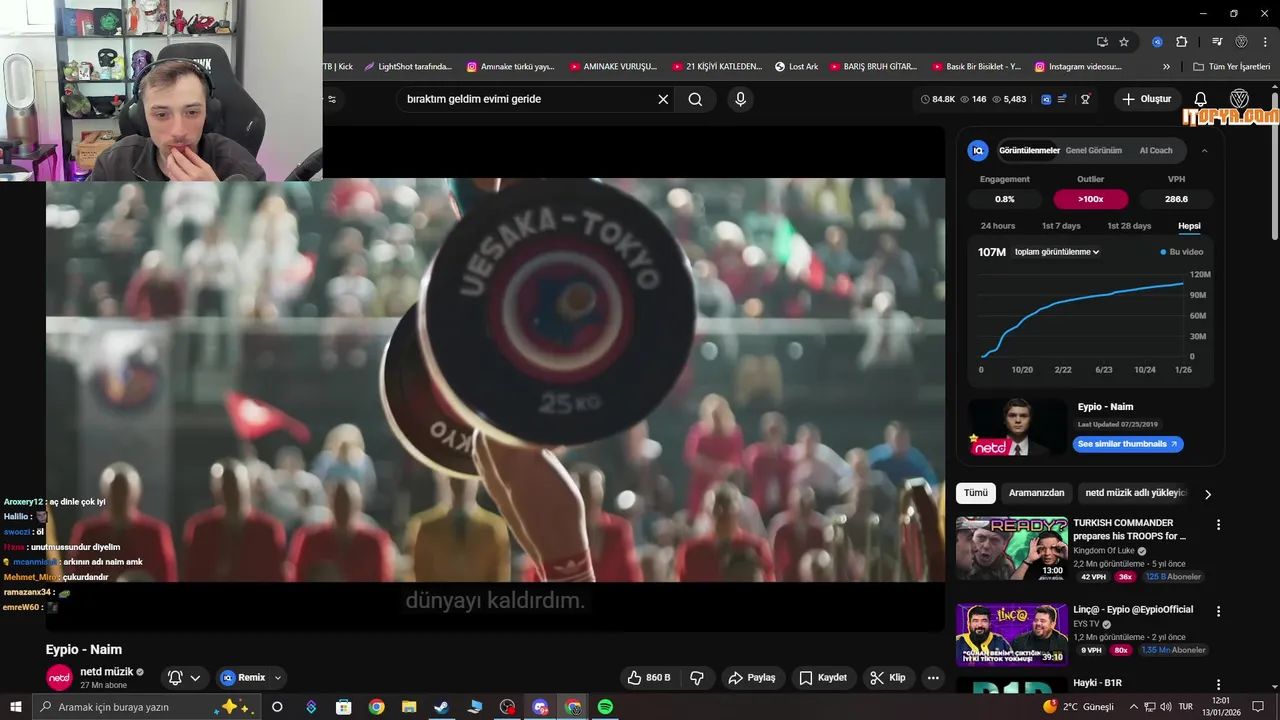The image size is (1280, 720).
Task: Open search filter sliders icon
Action: click(x=332, y=99)
